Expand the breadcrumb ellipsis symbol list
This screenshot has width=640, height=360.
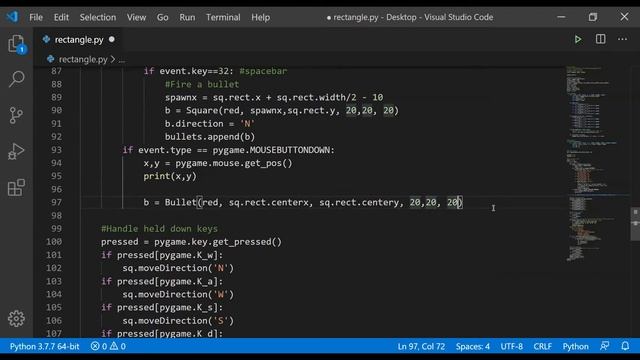[122, 60]
